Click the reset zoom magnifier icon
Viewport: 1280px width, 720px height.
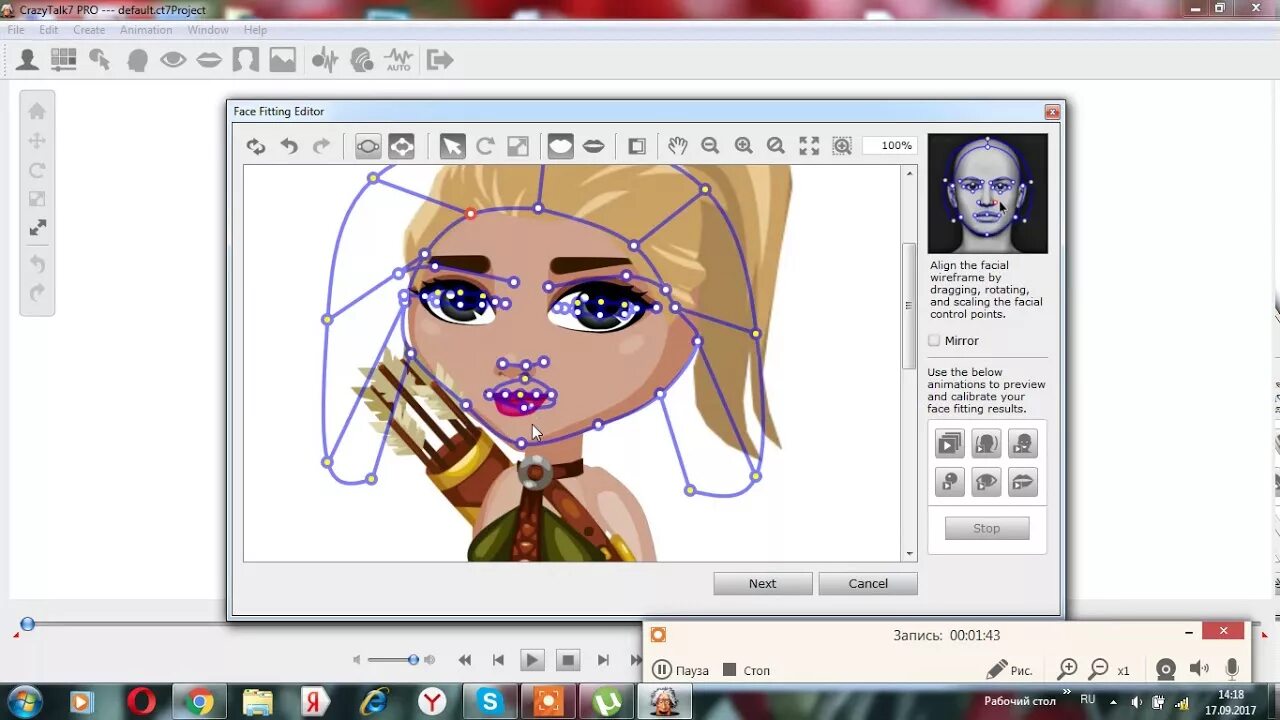click(775, 146)
